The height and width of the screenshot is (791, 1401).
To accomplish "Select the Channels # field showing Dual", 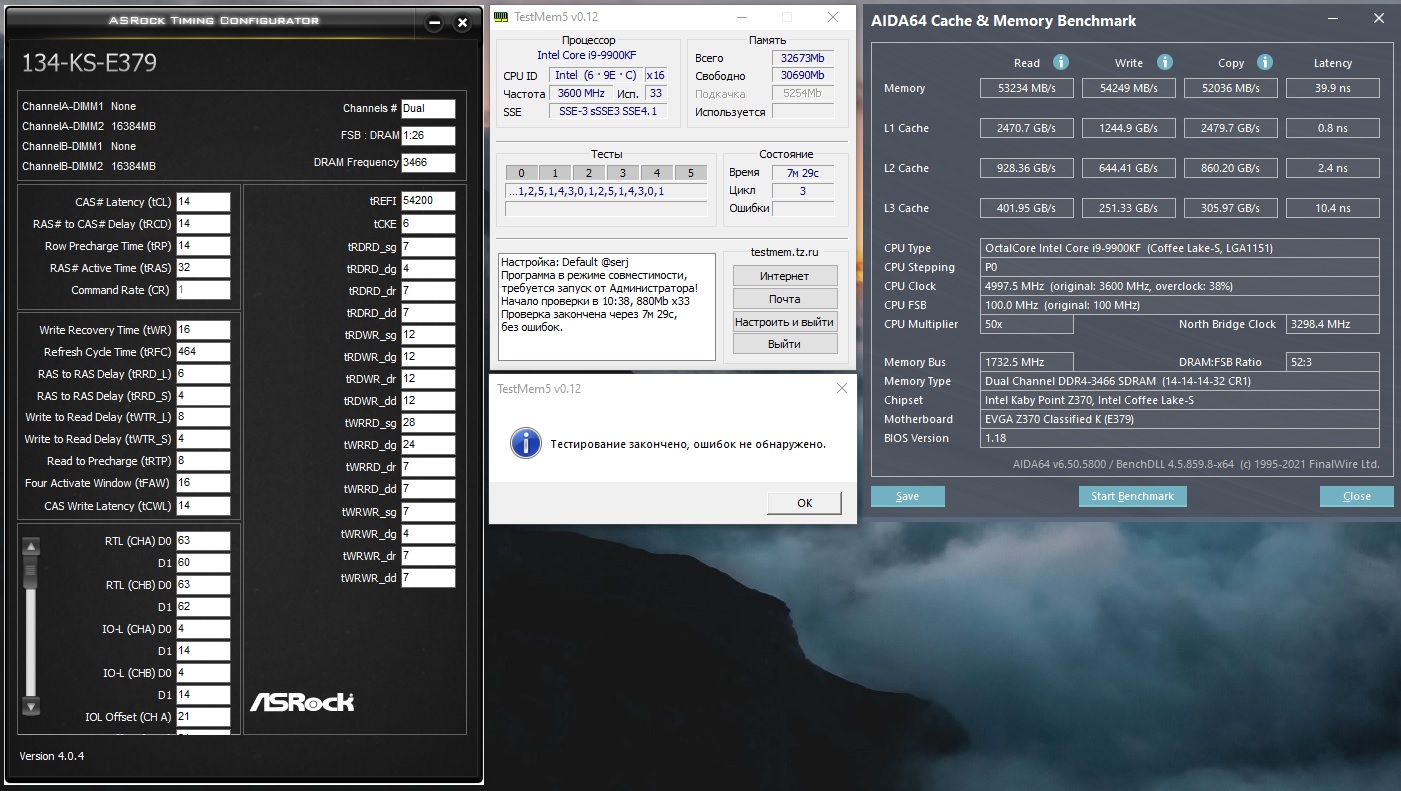I will click(428, 109).
